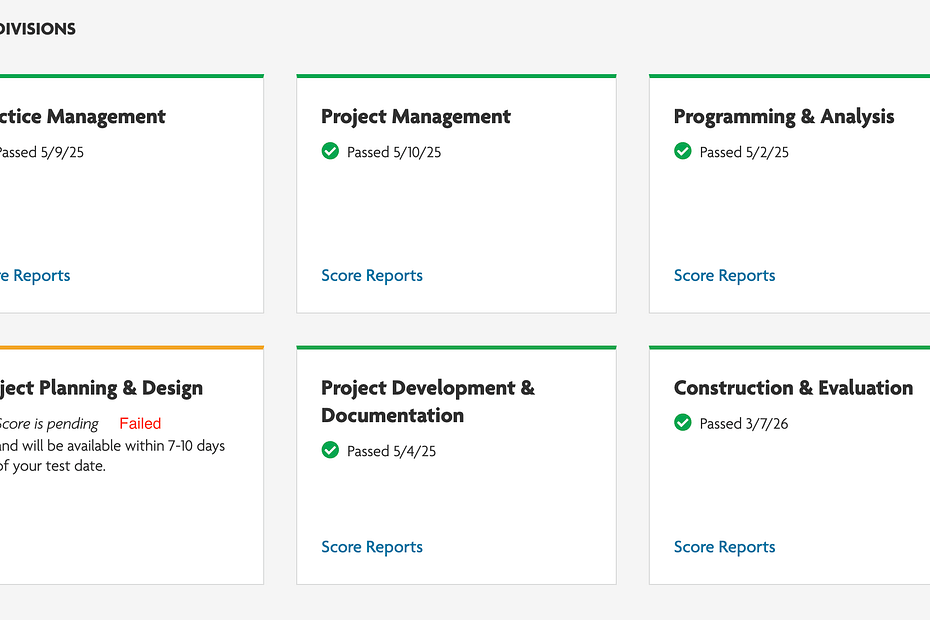This screenshot has width=930, height=620.
Task: Click the Practice Management card heading
Action: [x=82, y=117]
